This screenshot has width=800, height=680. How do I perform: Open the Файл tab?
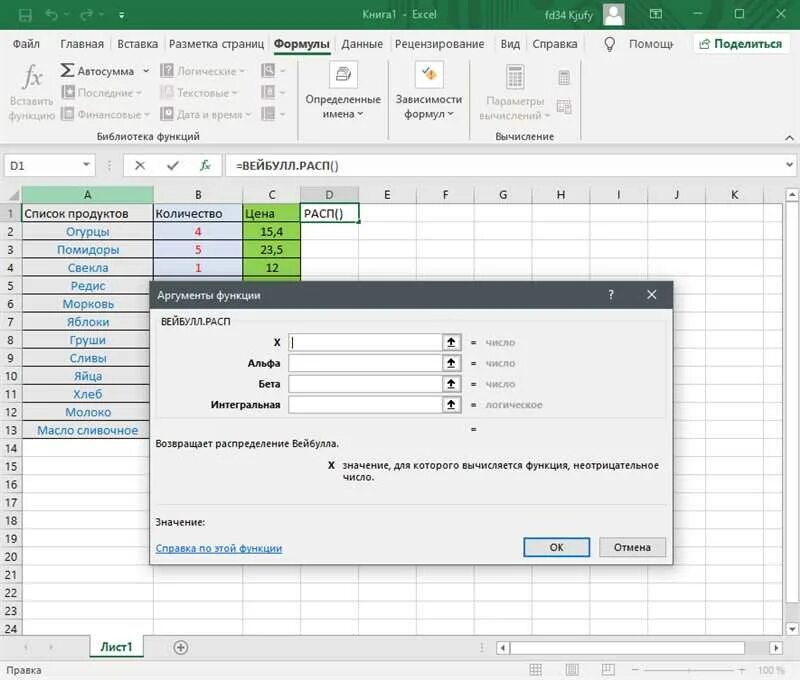tap(26, 44)
